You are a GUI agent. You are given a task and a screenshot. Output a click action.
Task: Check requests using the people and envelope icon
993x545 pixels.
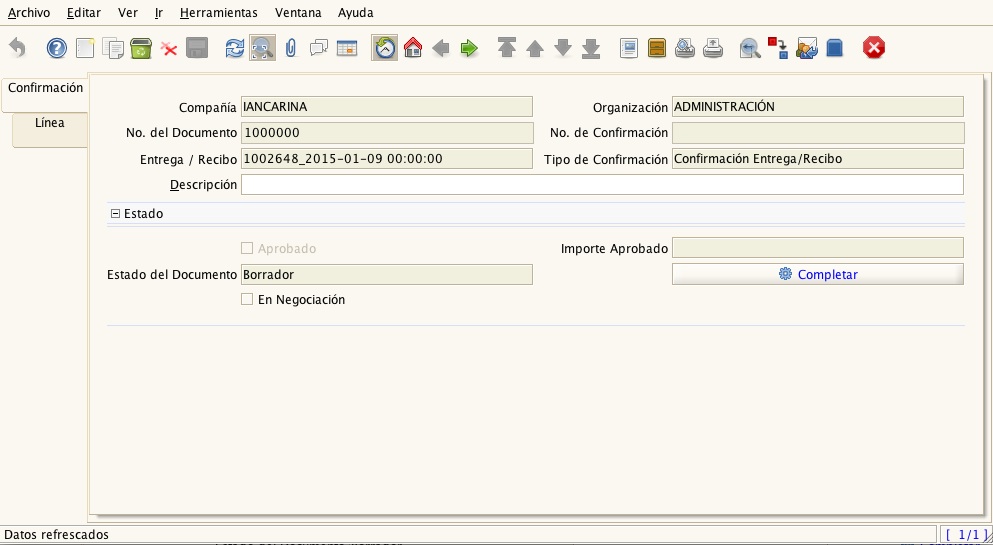(807, 48)
